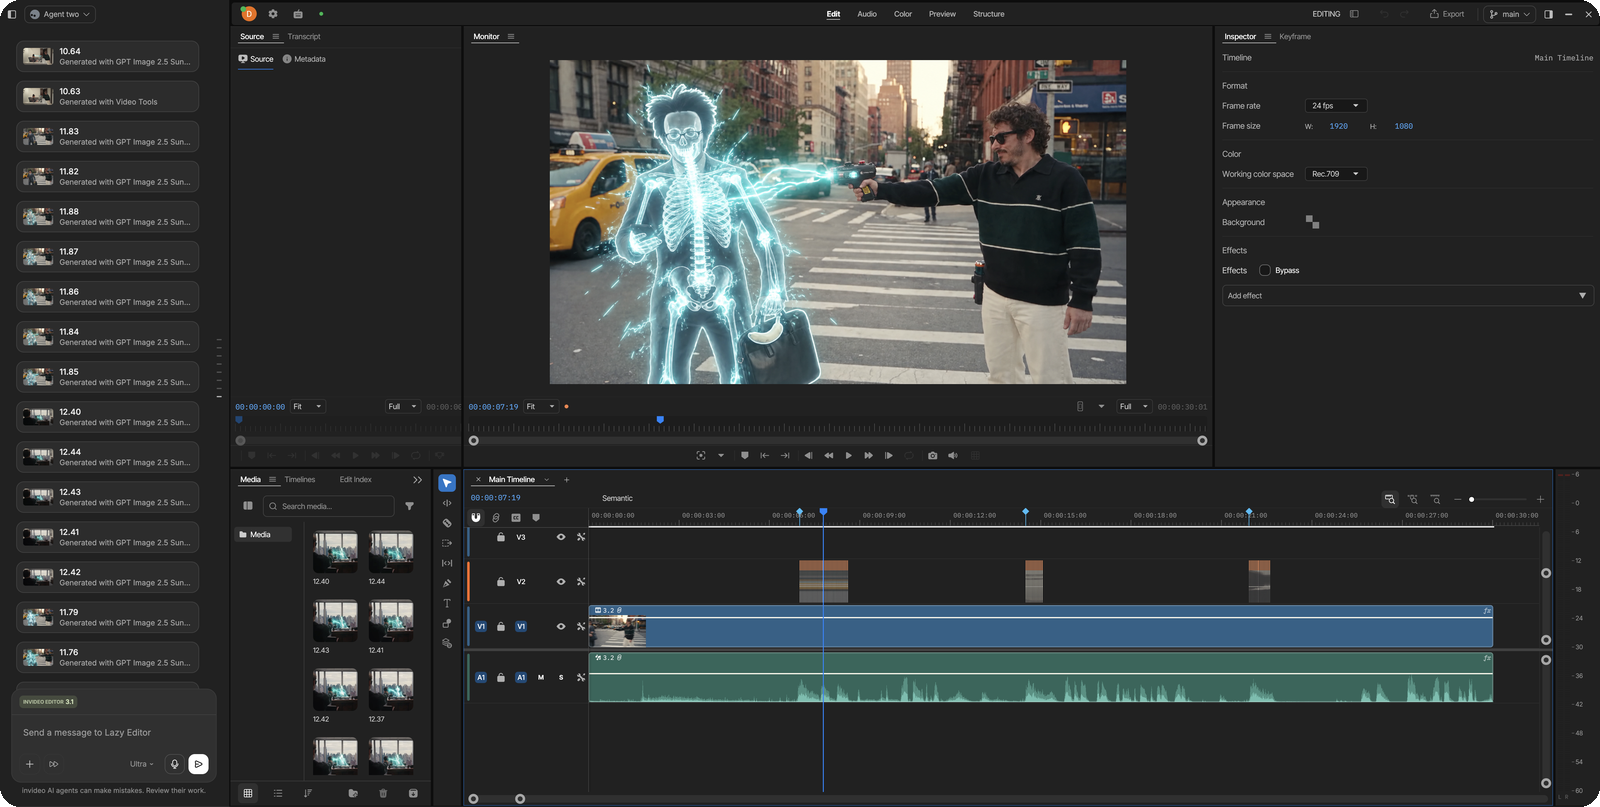The height and width of the screenshot is (807, 1600).
Task: Enable the Effects Bypass radio button
Action: (1265, 270)
